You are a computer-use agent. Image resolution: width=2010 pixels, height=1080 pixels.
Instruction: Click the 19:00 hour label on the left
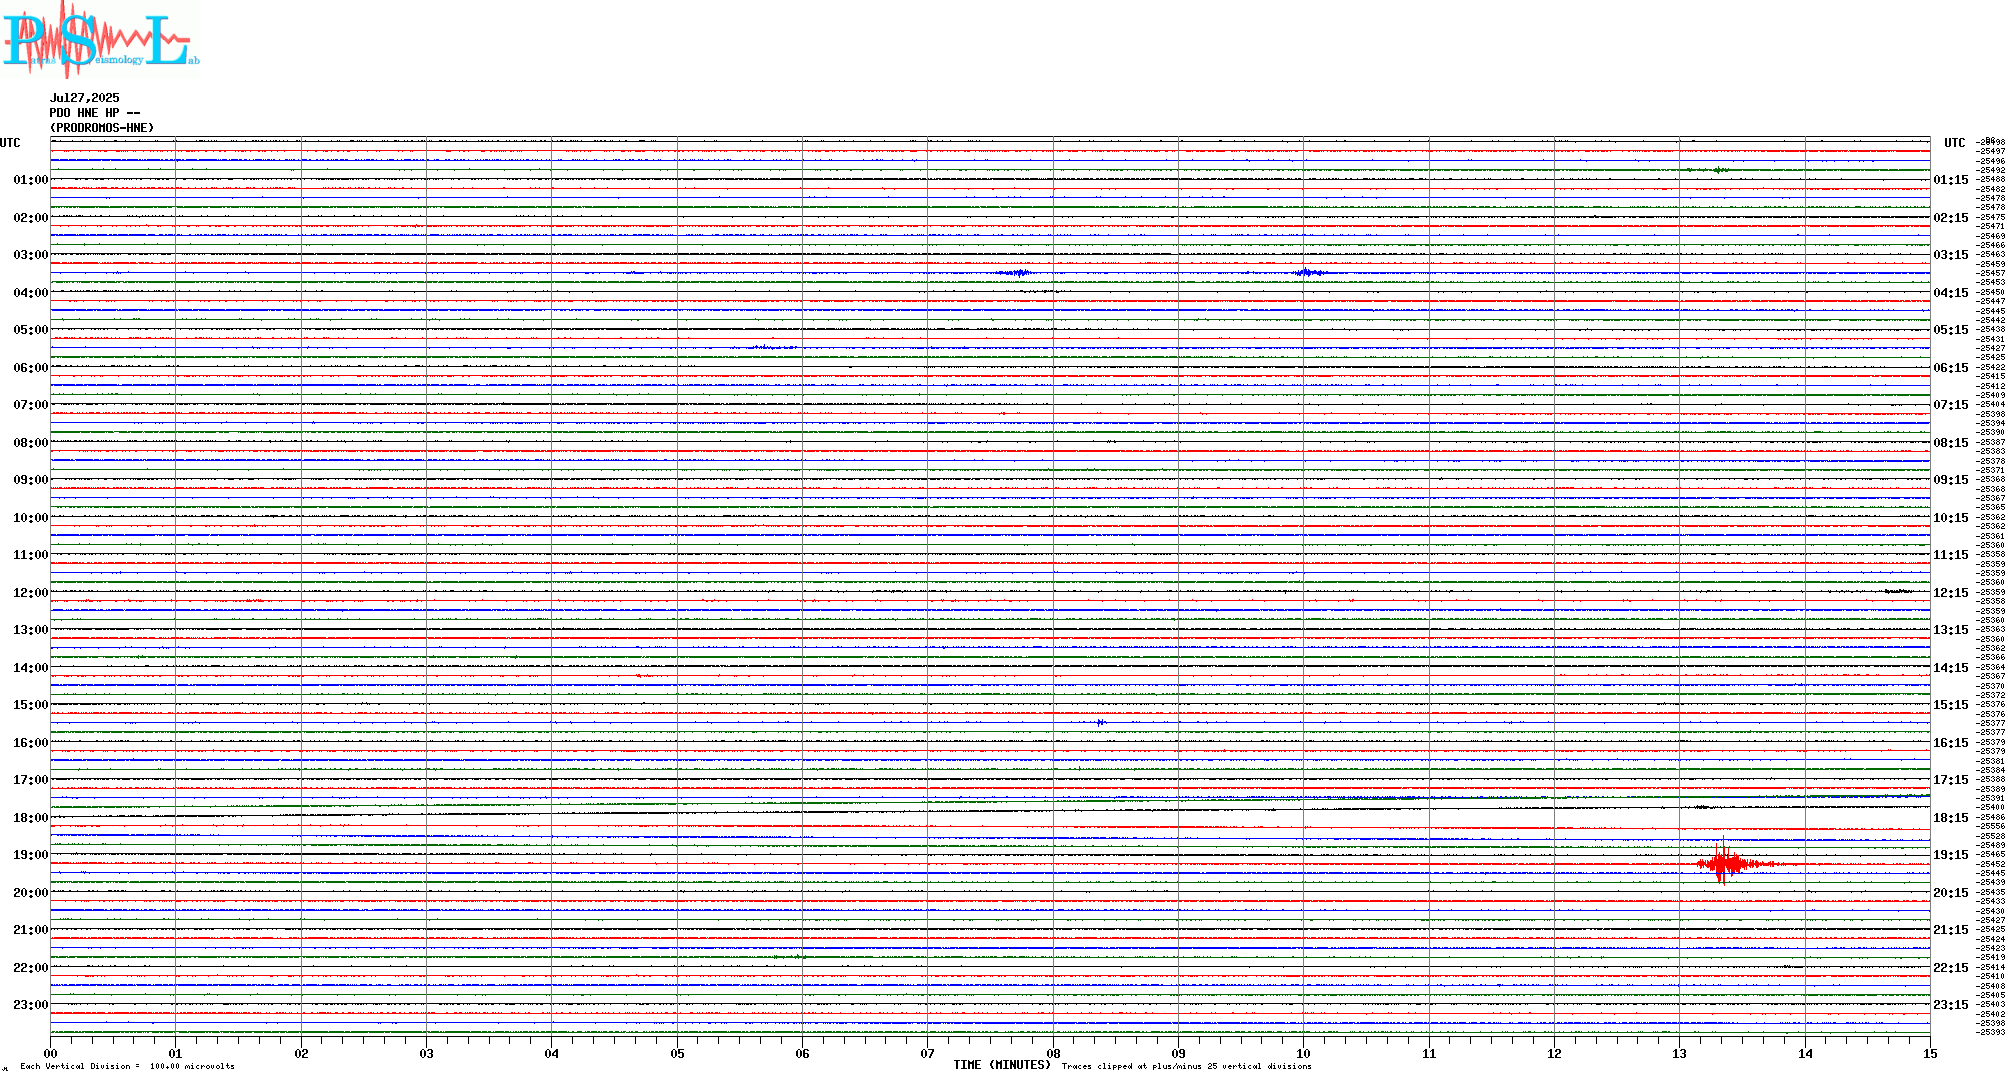(x=30, y=855)
